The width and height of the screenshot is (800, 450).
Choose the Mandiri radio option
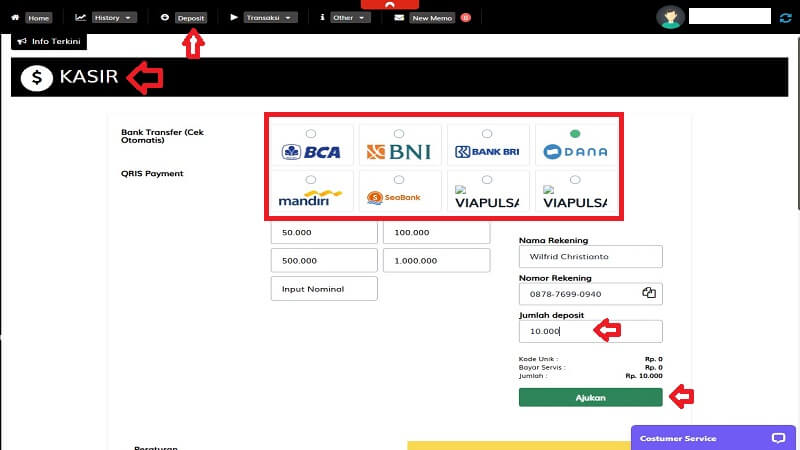[310, 179]
